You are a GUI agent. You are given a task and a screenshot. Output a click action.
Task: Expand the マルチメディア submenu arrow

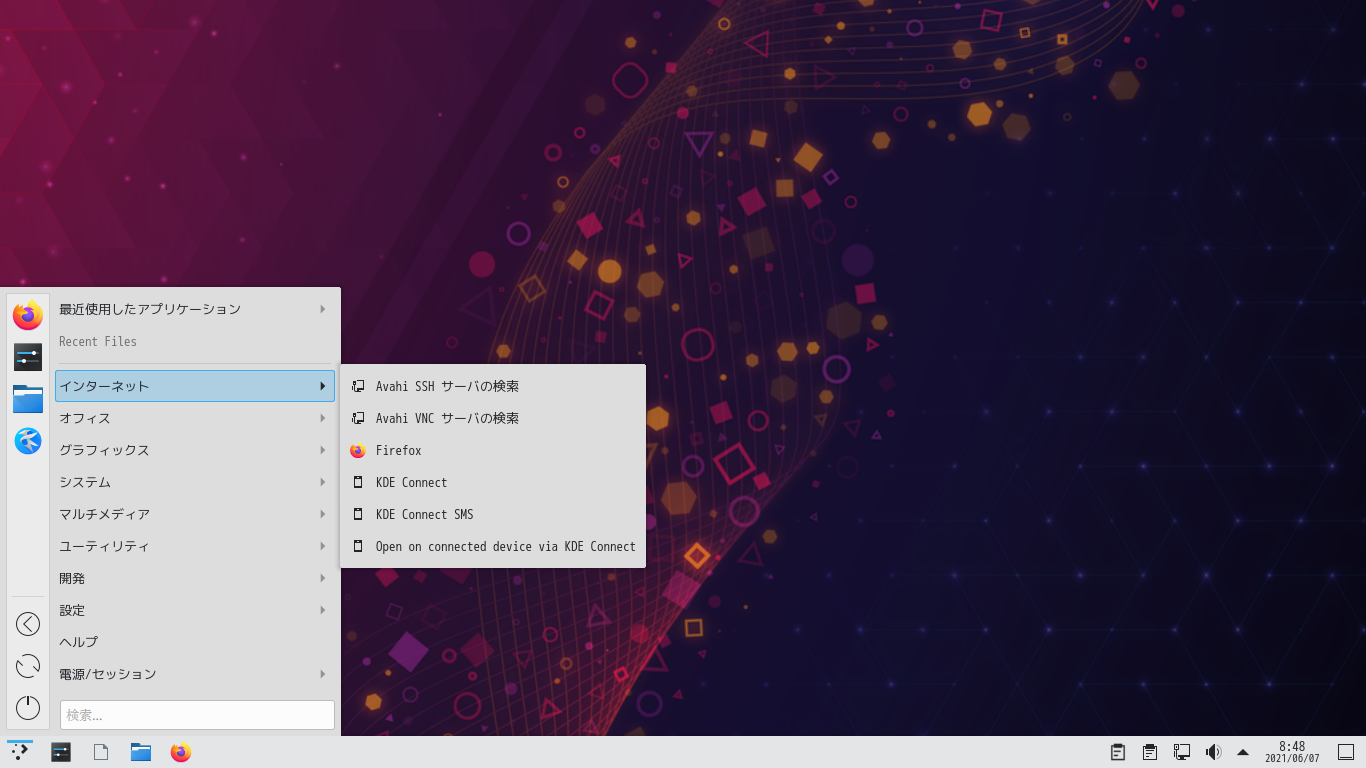click(x=323, y=514)
